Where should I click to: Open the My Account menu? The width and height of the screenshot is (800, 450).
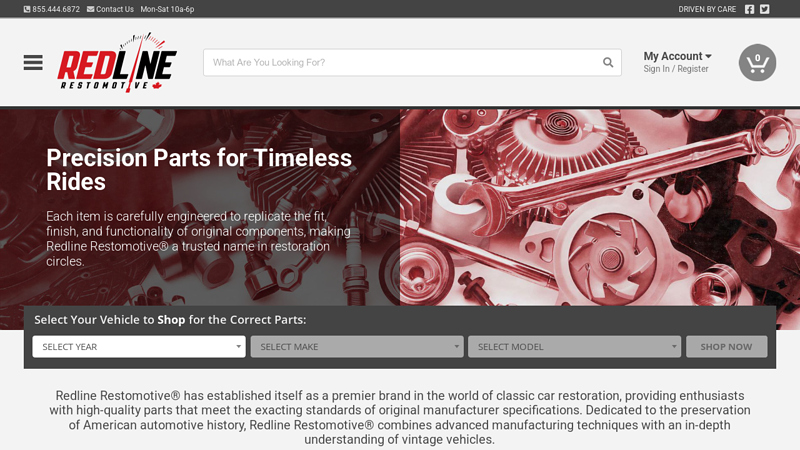pyautogui.click(x=677, y=56)
